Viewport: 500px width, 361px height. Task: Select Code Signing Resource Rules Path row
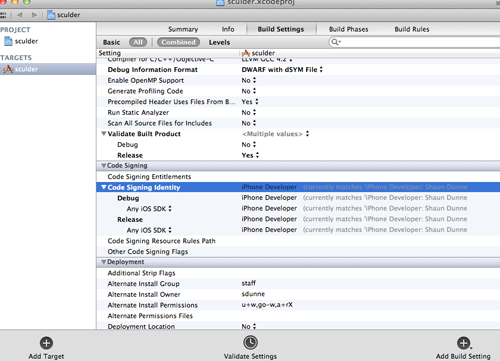298,241
